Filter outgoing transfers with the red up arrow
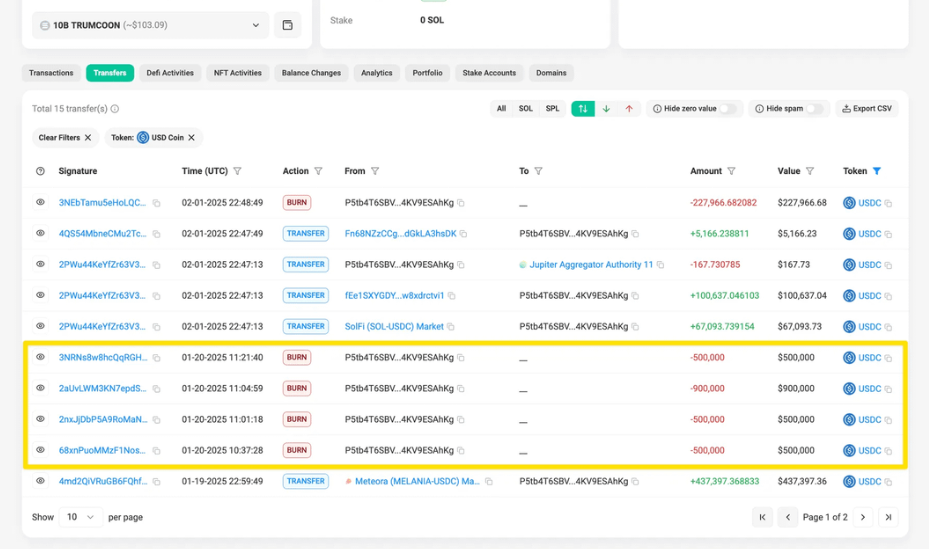Image resolution: width=929 pixels, height=549 pixels. tap(629, 109)
